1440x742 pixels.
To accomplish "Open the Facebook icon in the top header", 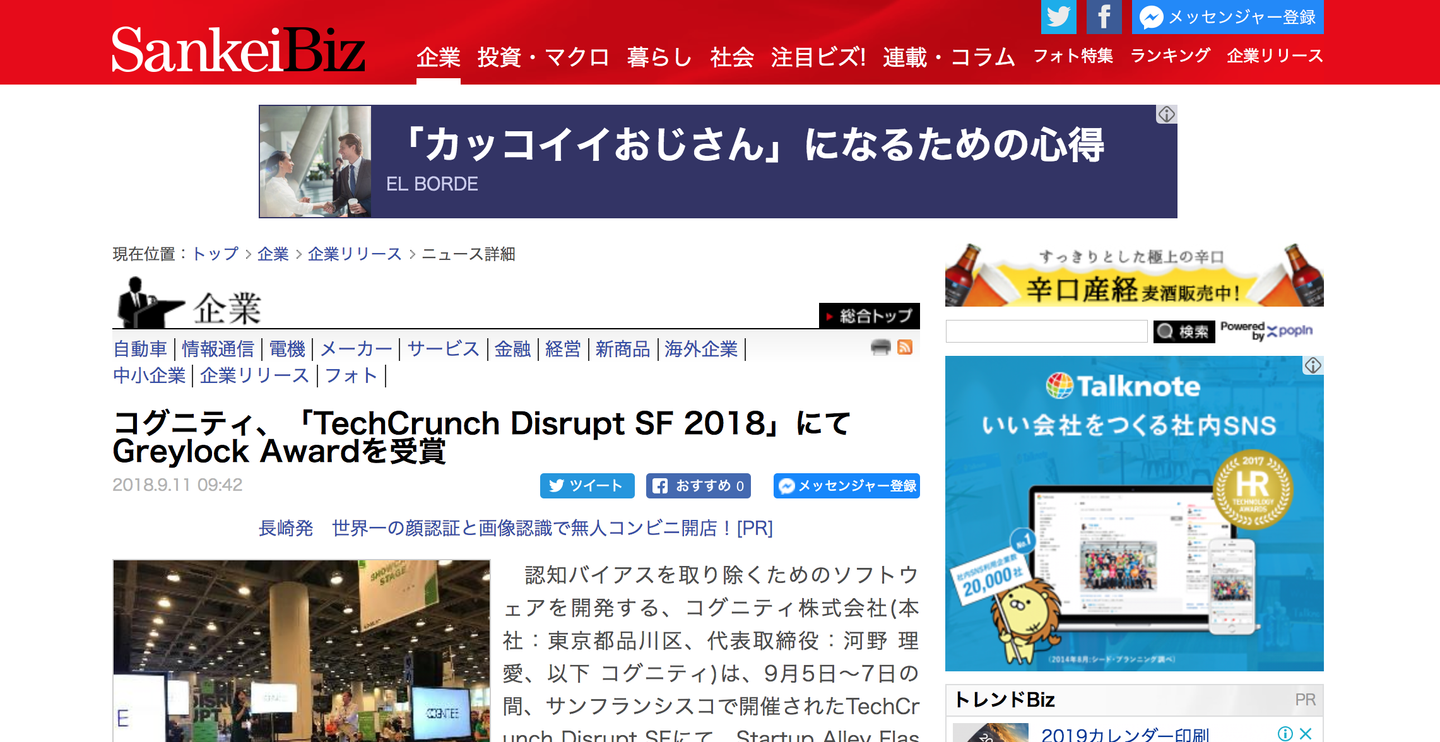I will point(1104,17).
